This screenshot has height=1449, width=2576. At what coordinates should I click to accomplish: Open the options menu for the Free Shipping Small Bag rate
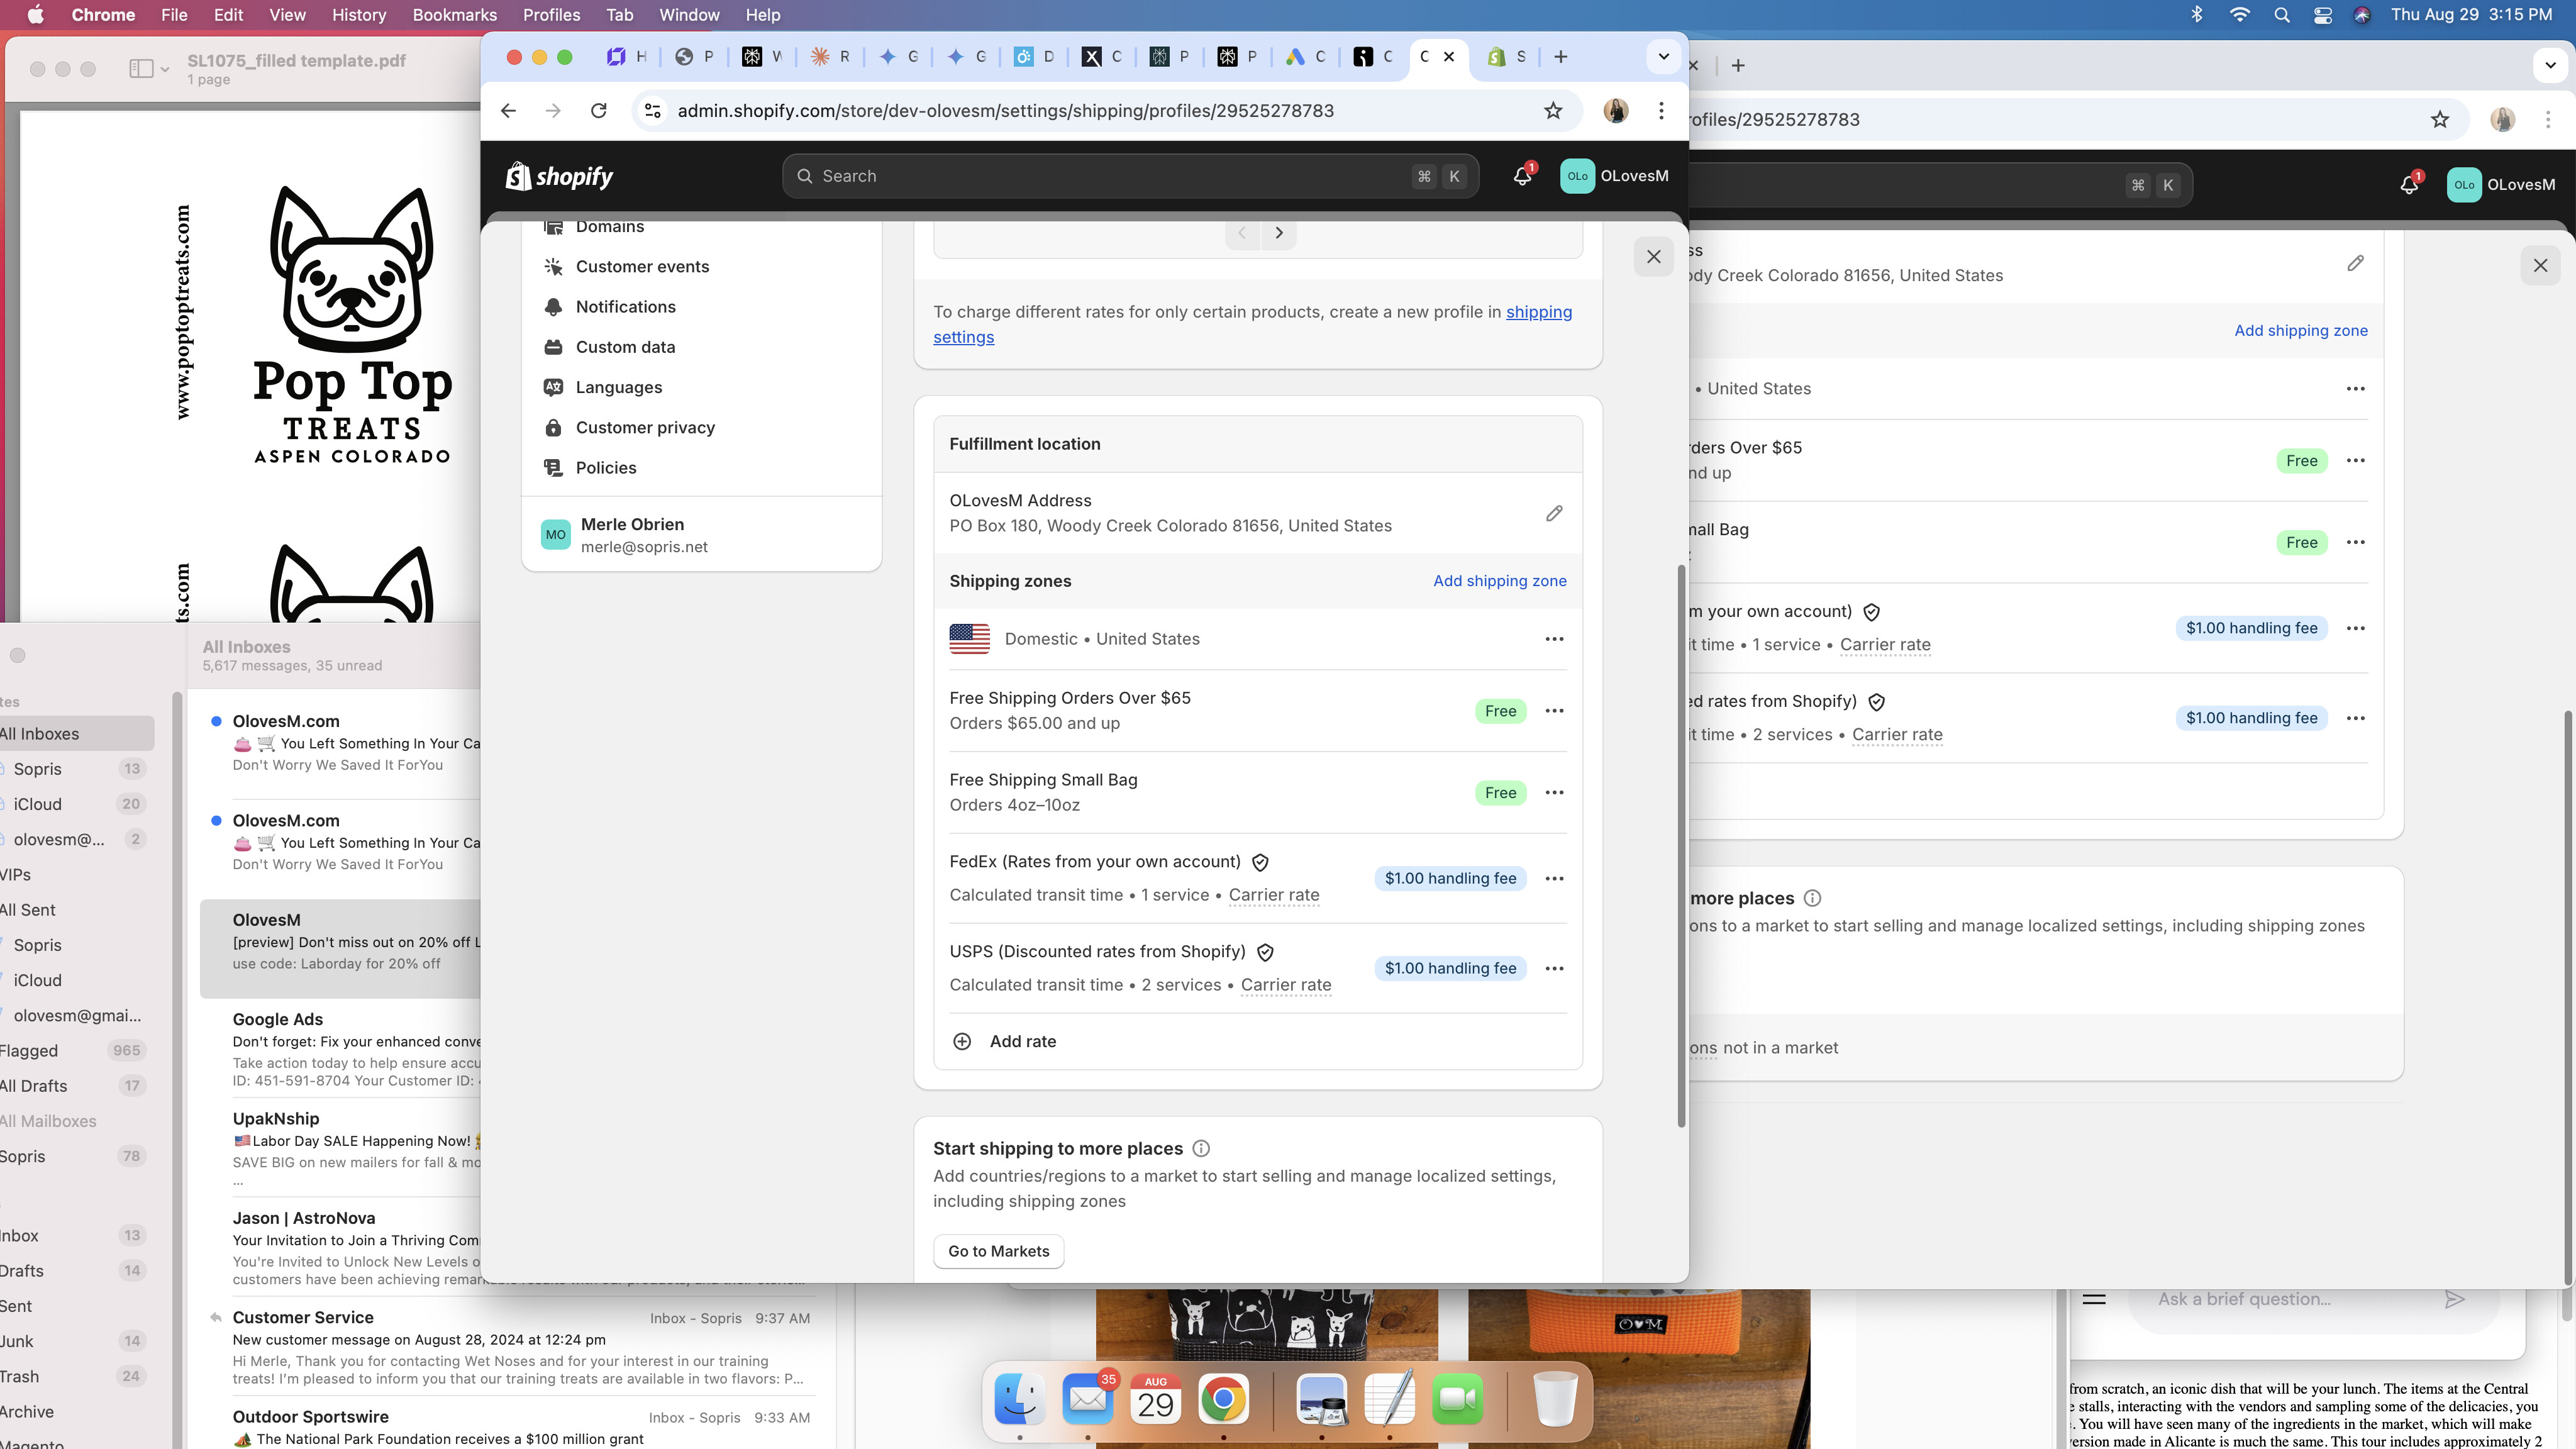point(1553,793)
